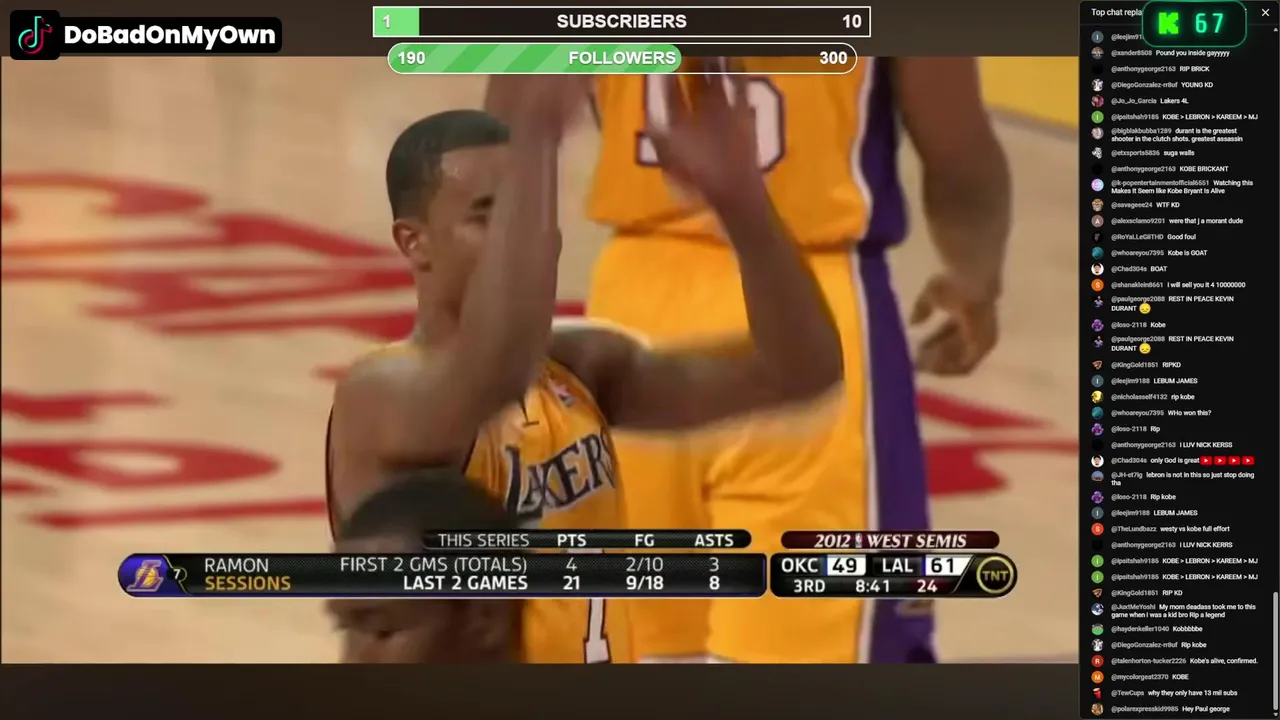Image resolution: width=1280 pixels, height=720 pixels.
Task: Click the 'WTF KD' message text
Action: coord(1168,205)
